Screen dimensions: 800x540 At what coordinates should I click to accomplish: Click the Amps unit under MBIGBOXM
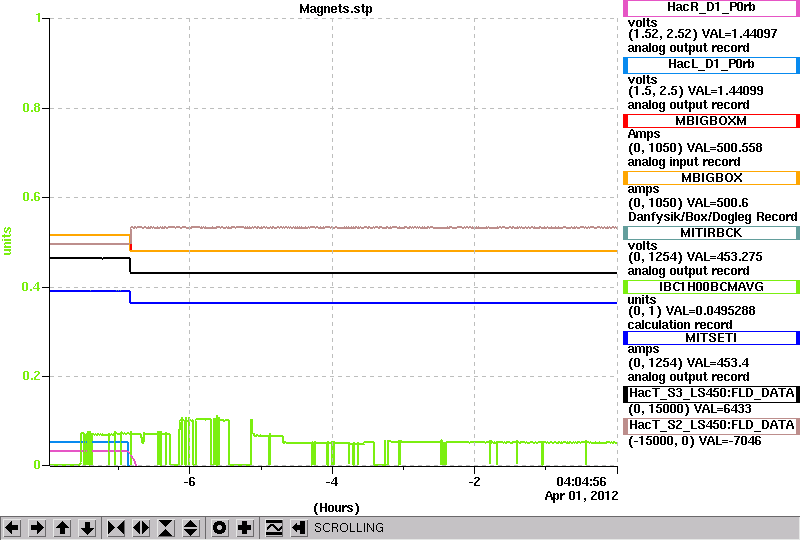tap(644, 134)
